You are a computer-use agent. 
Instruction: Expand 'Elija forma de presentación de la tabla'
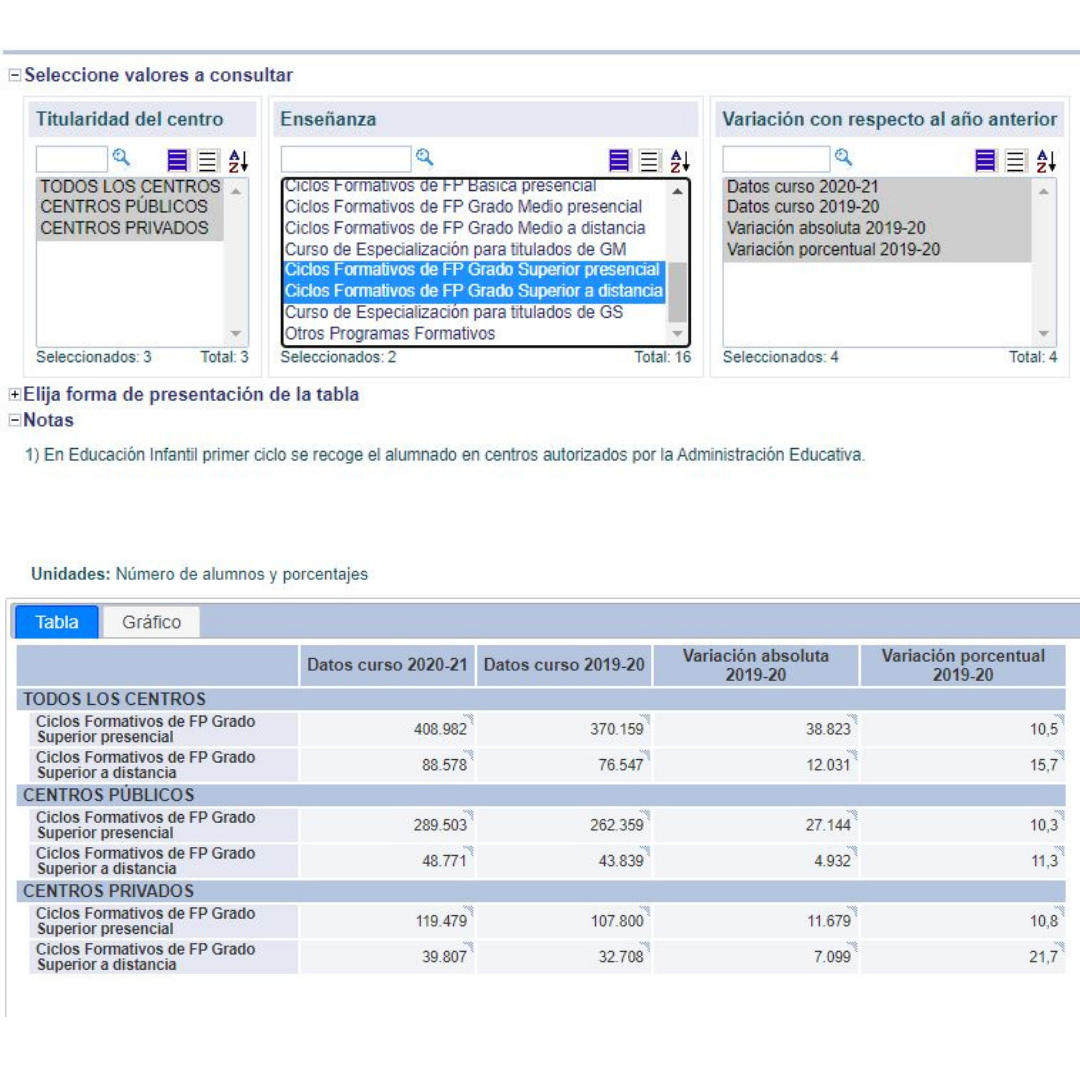[14, 394]
